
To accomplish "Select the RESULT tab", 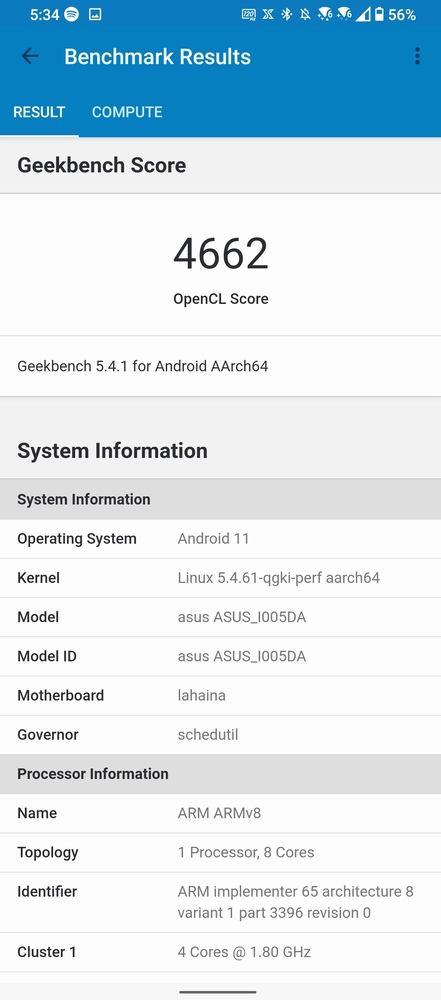I will click(40, 112).
